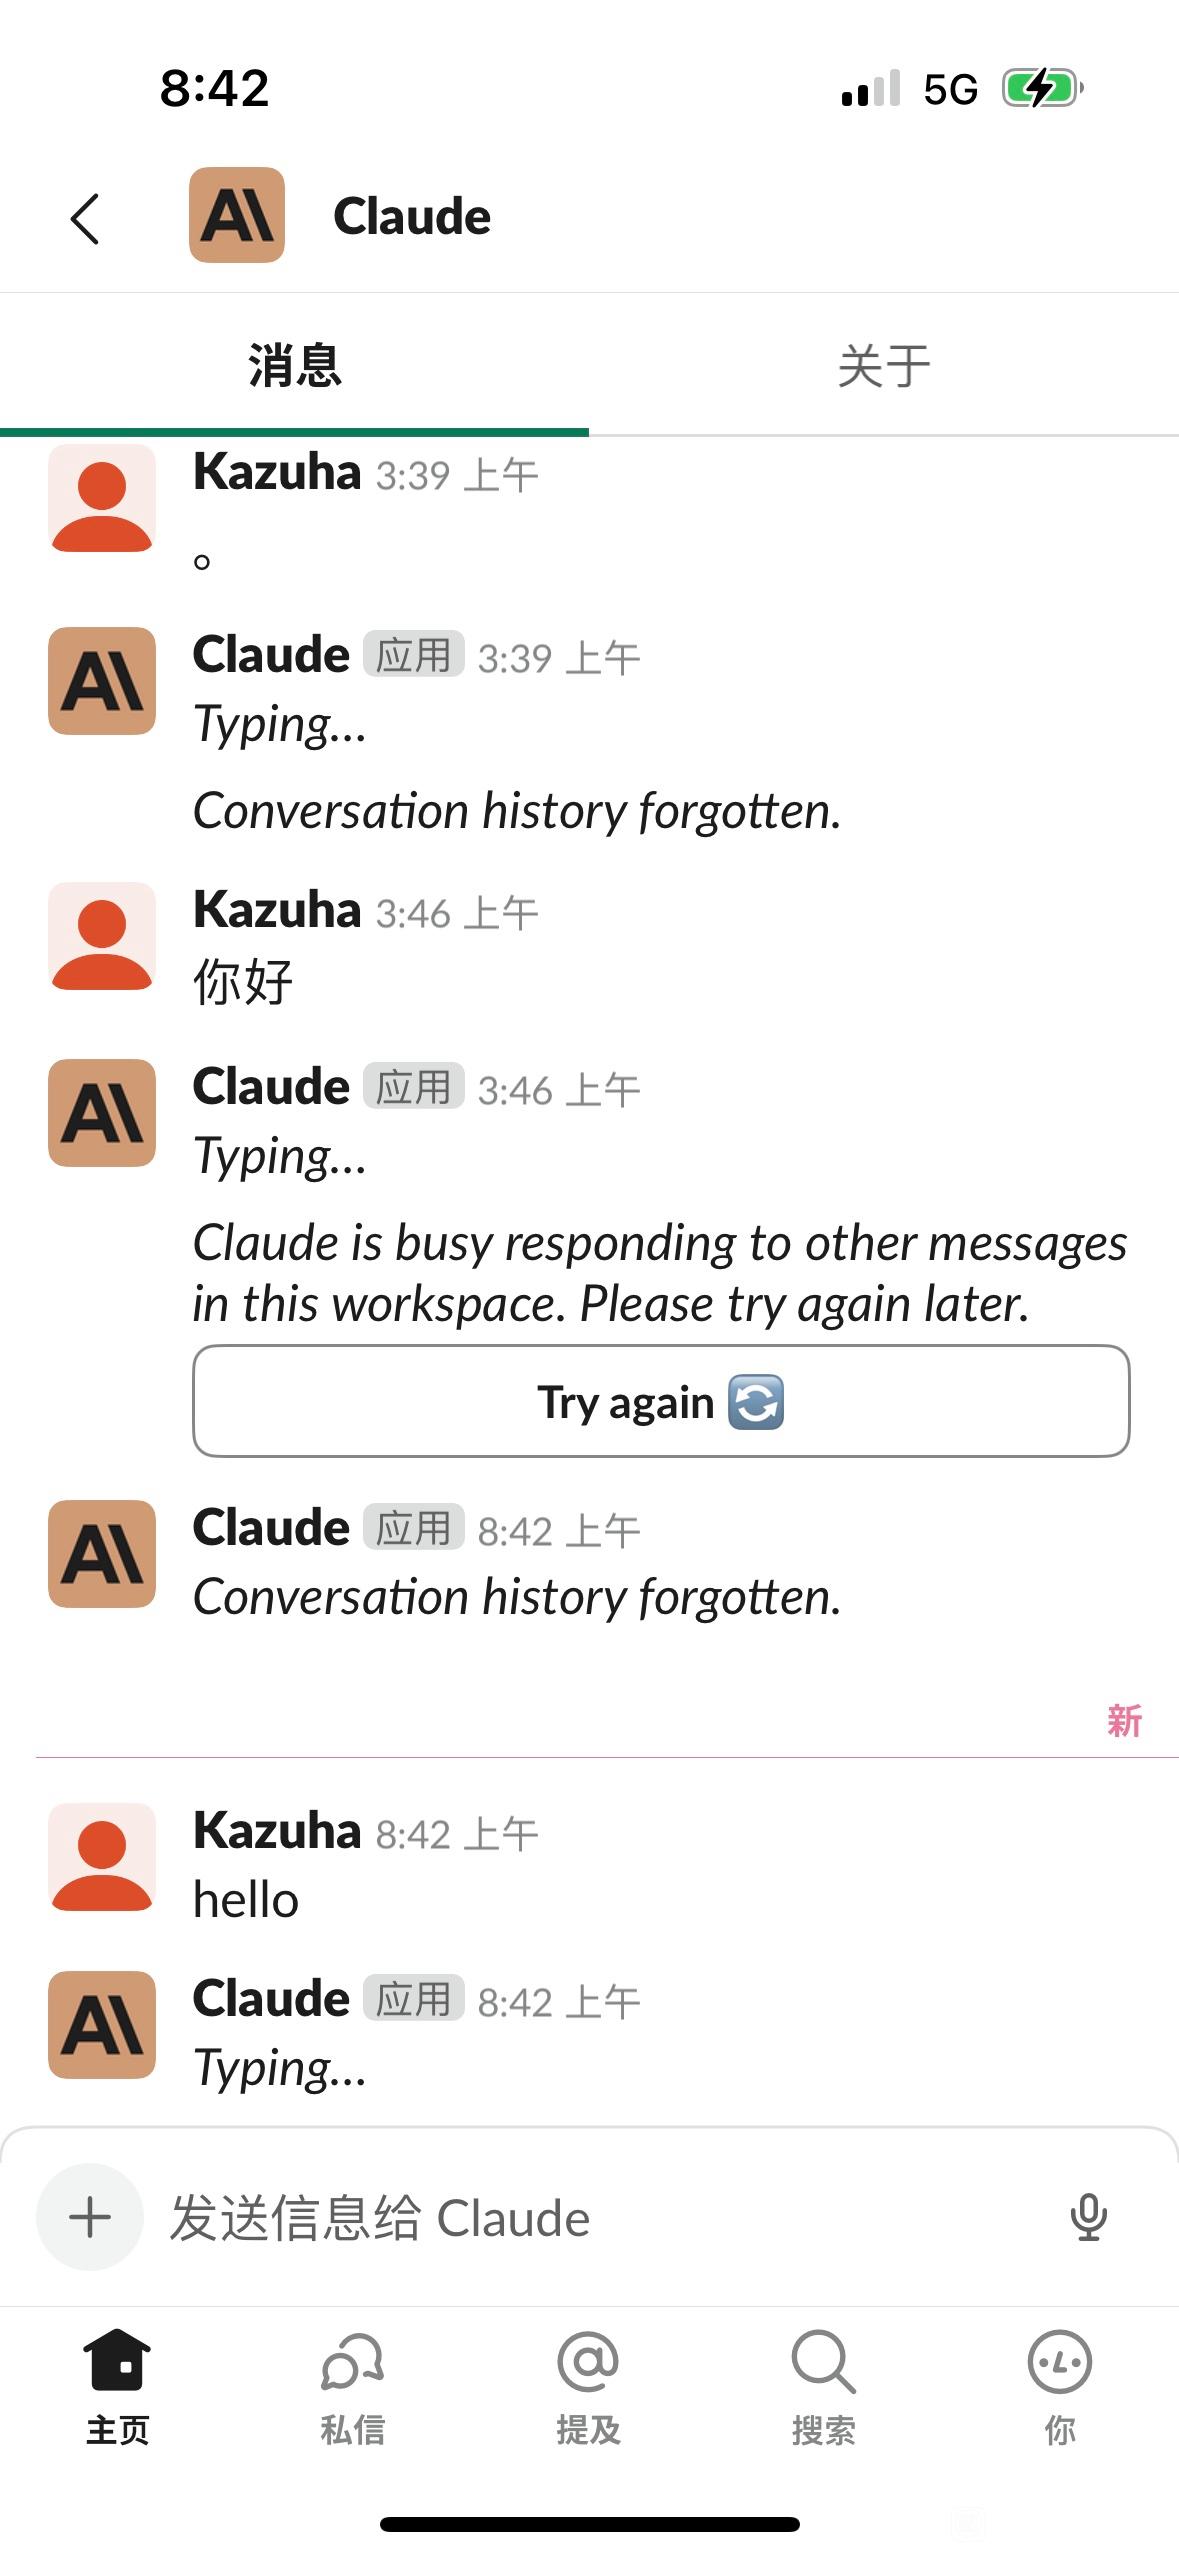Screen dimensions: 1179x2556
Task: Tap Kazuha's avatar on hello message
Action: click(102, 1857)
